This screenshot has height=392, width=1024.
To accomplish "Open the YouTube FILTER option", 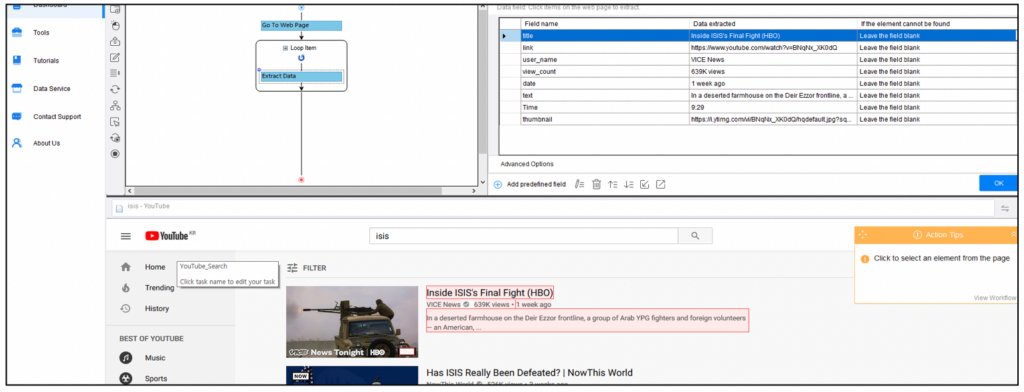I will pos(307,268).
